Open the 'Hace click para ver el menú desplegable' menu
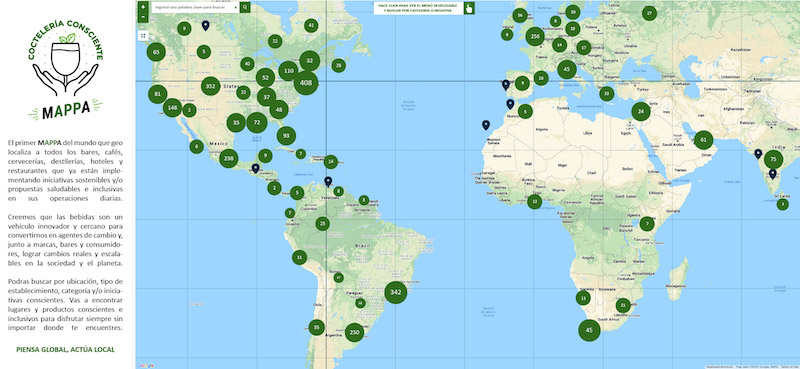 tap(418, 8)
